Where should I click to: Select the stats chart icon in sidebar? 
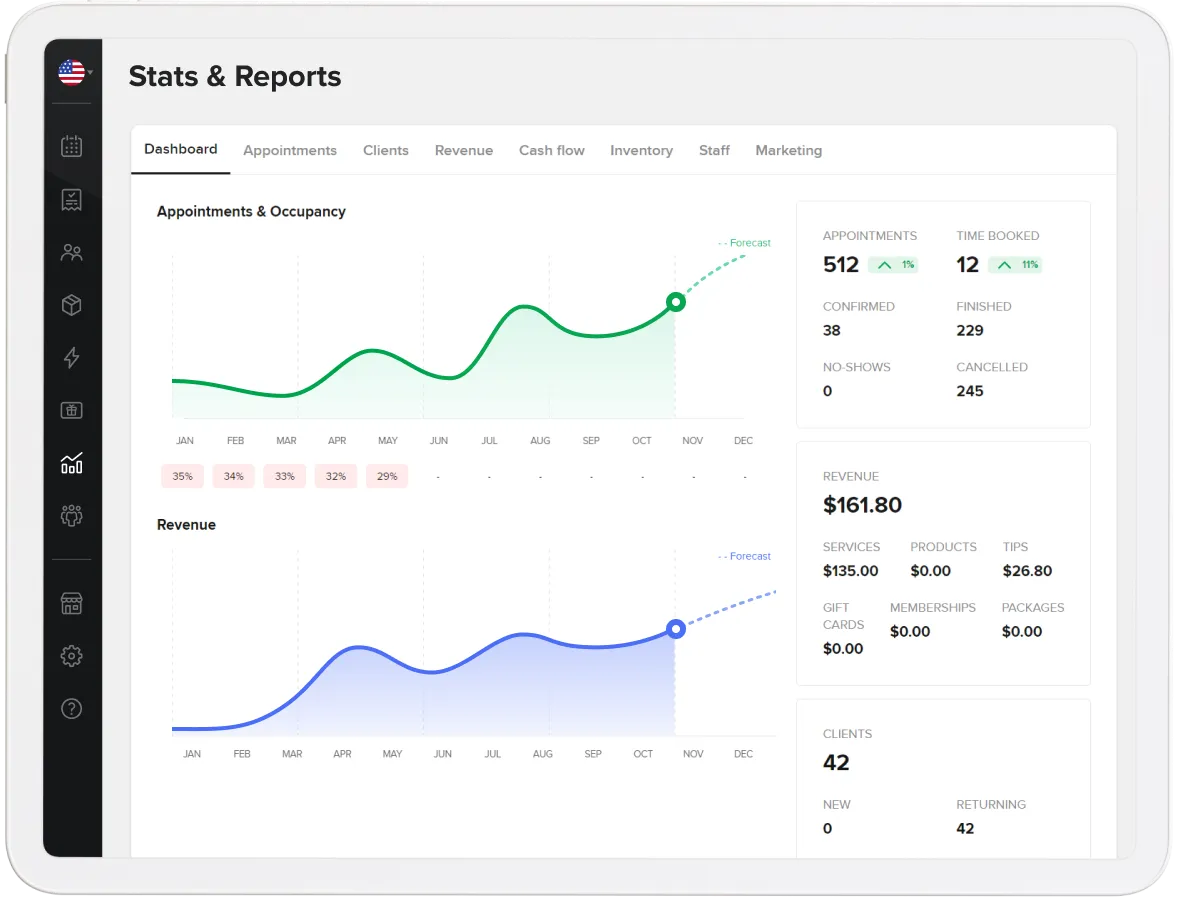pyautogui.click(x=72, y=463)
